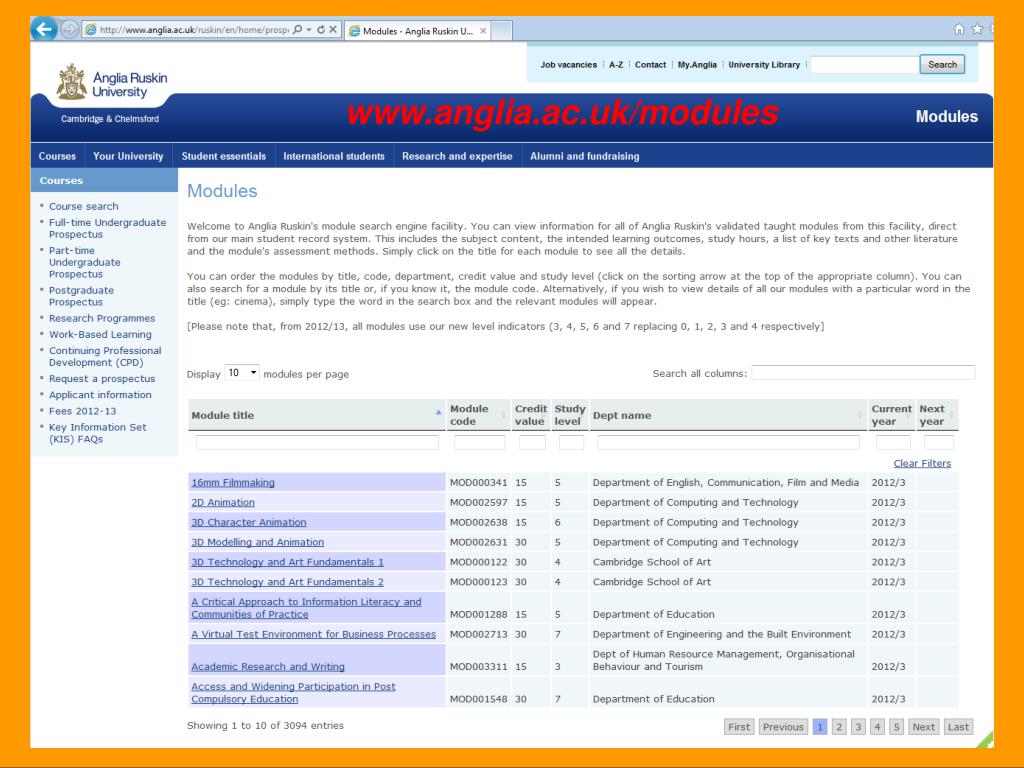Click the Anglia Ruskin University logo
This screenshot has width=1024, height=768.
[x=112, y=83]
